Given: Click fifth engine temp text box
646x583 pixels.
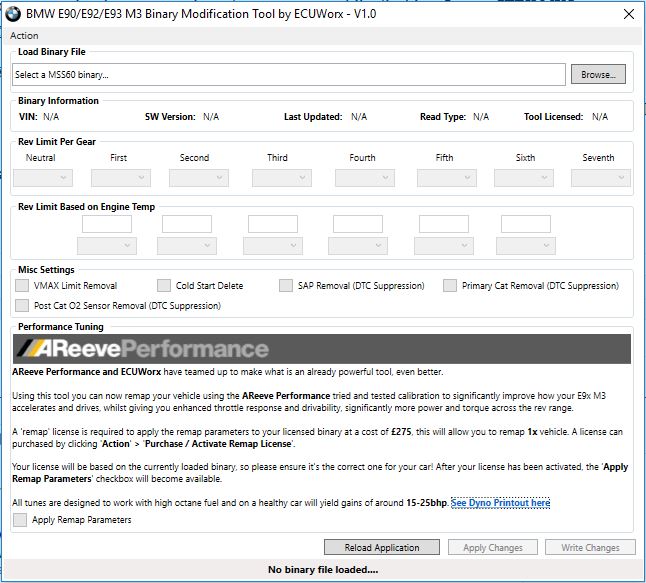Looking at the screenshot, I should 444,224.
